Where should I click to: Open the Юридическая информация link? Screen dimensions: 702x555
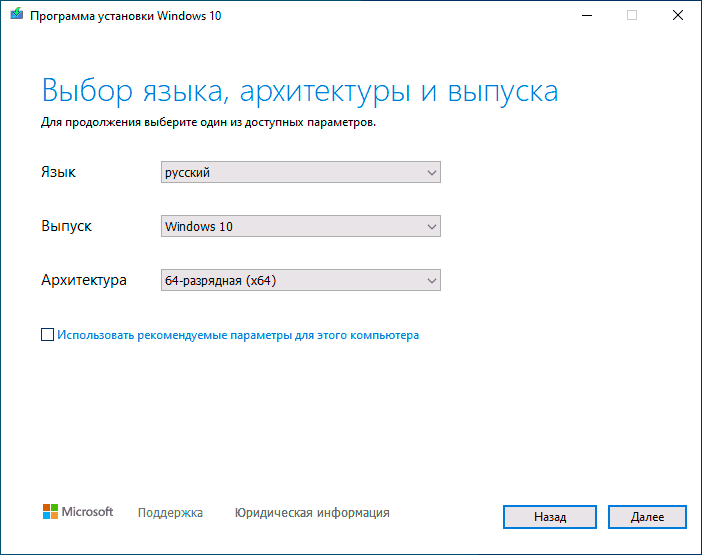pyautogui.click(x=312, y=513)
